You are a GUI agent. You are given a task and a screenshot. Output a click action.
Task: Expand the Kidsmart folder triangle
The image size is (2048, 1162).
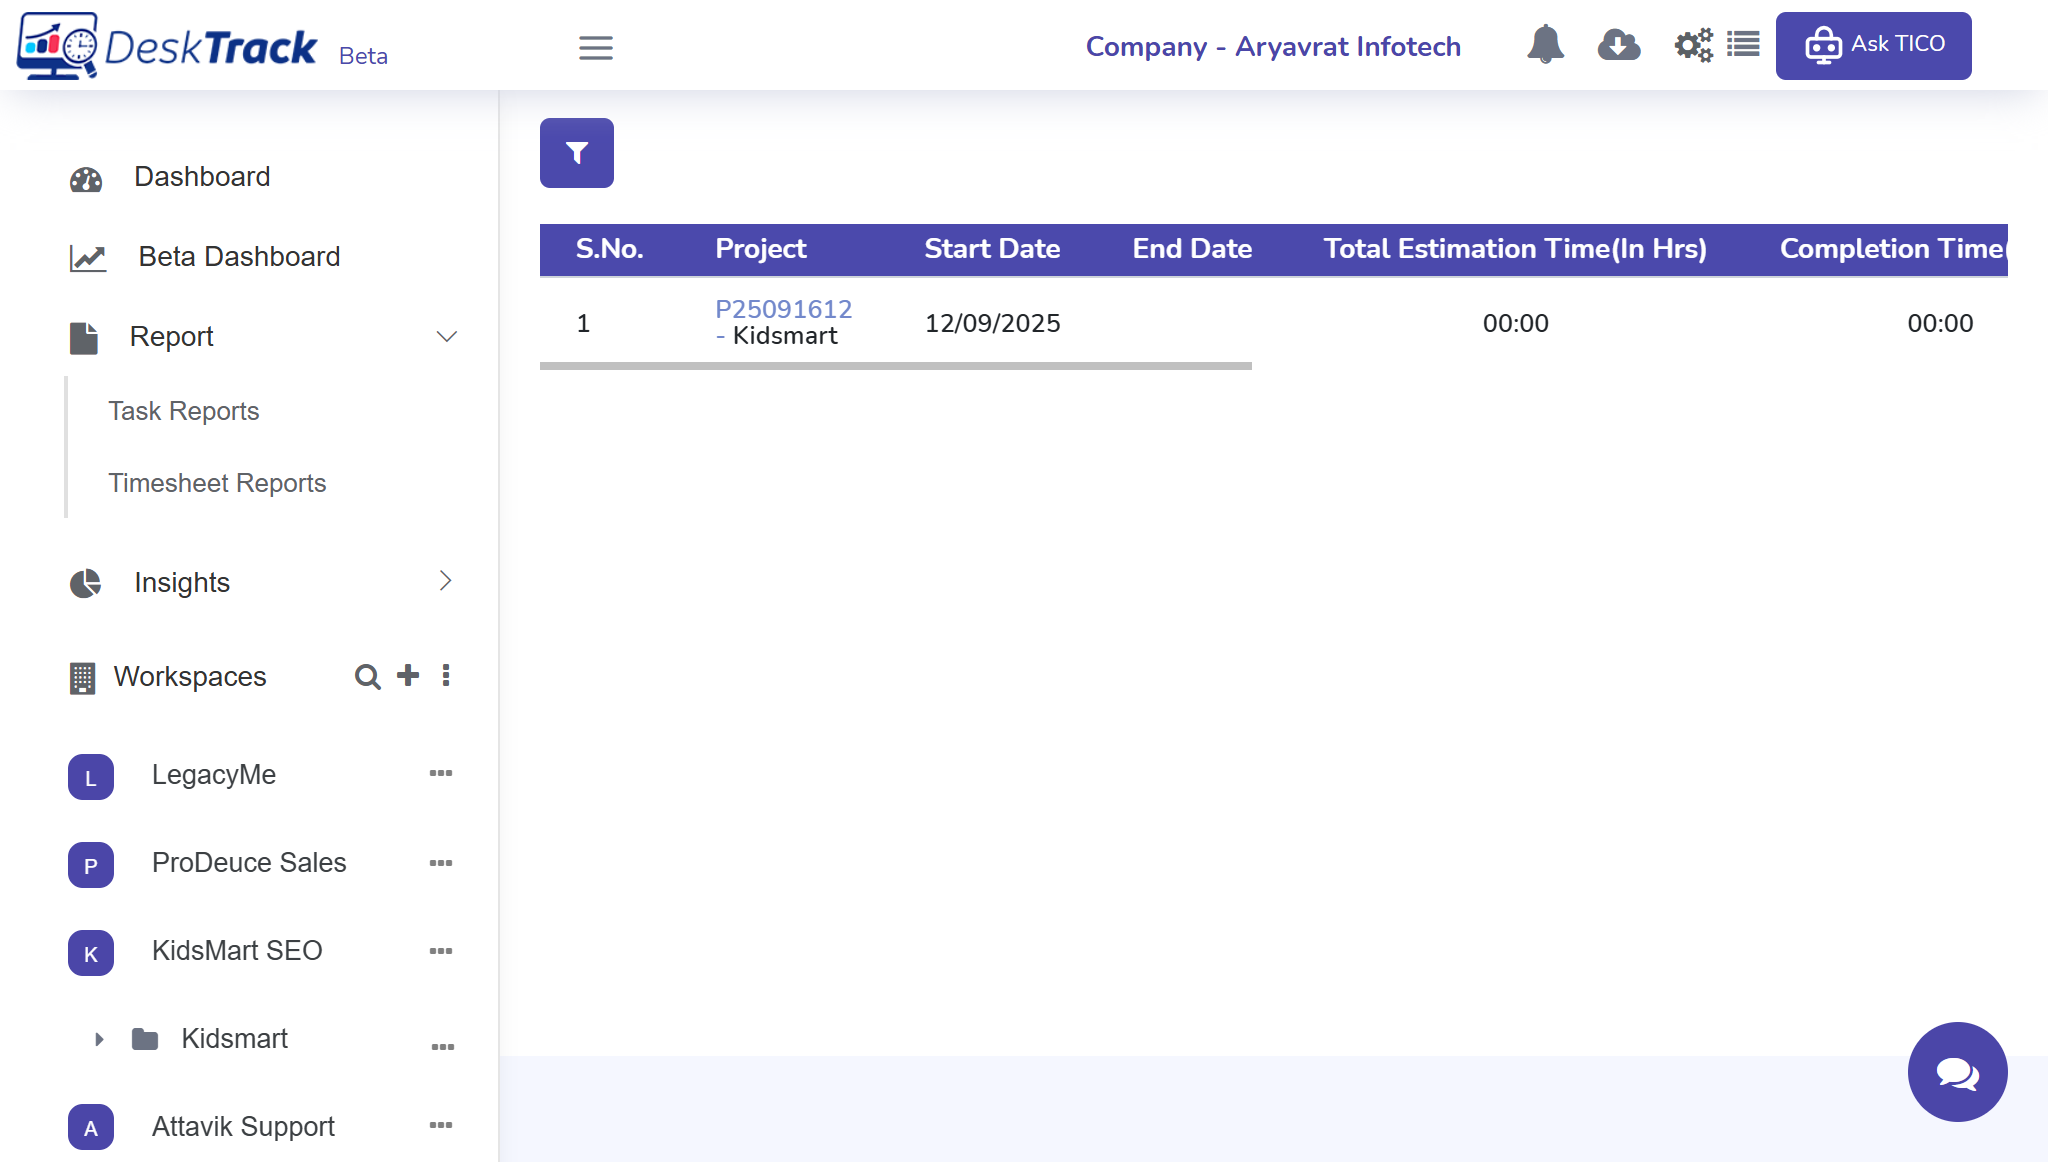(99, 1039)
